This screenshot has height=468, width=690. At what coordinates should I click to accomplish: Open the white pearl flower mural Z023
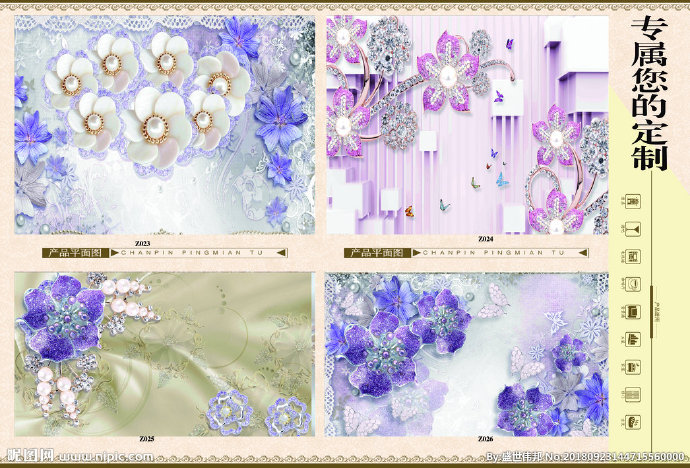point(165,125)
